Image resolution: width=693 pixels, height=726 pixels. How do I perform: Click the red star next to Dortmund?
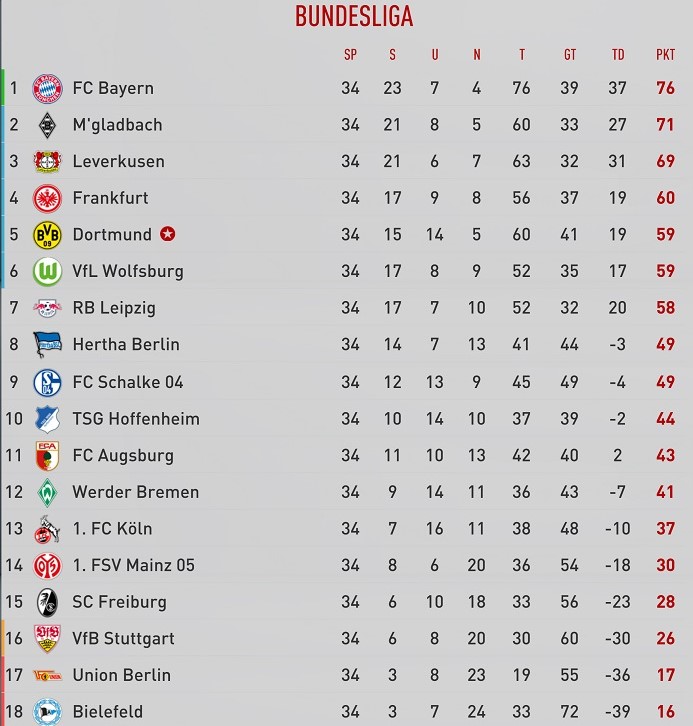(168, 234)
